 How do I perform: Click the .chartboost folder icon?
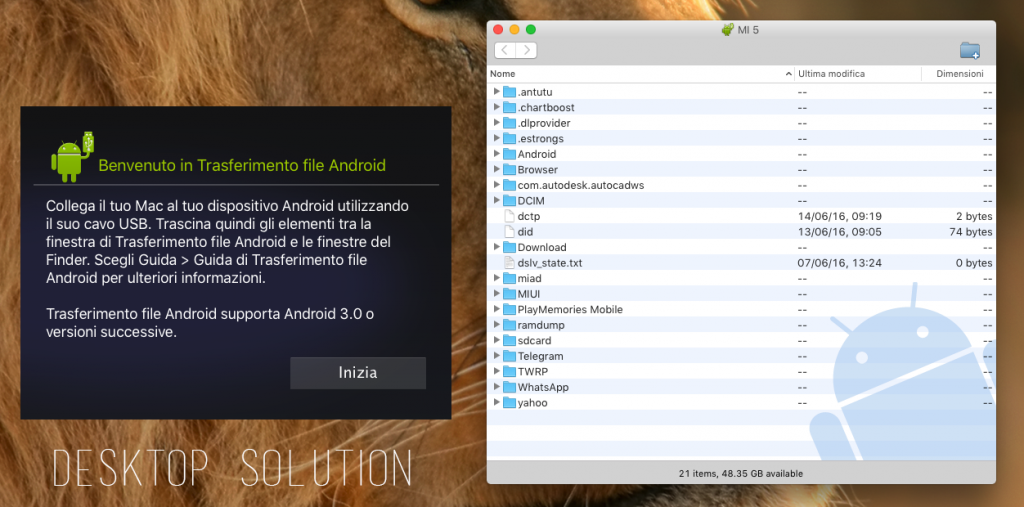click(x=509, y=107)
